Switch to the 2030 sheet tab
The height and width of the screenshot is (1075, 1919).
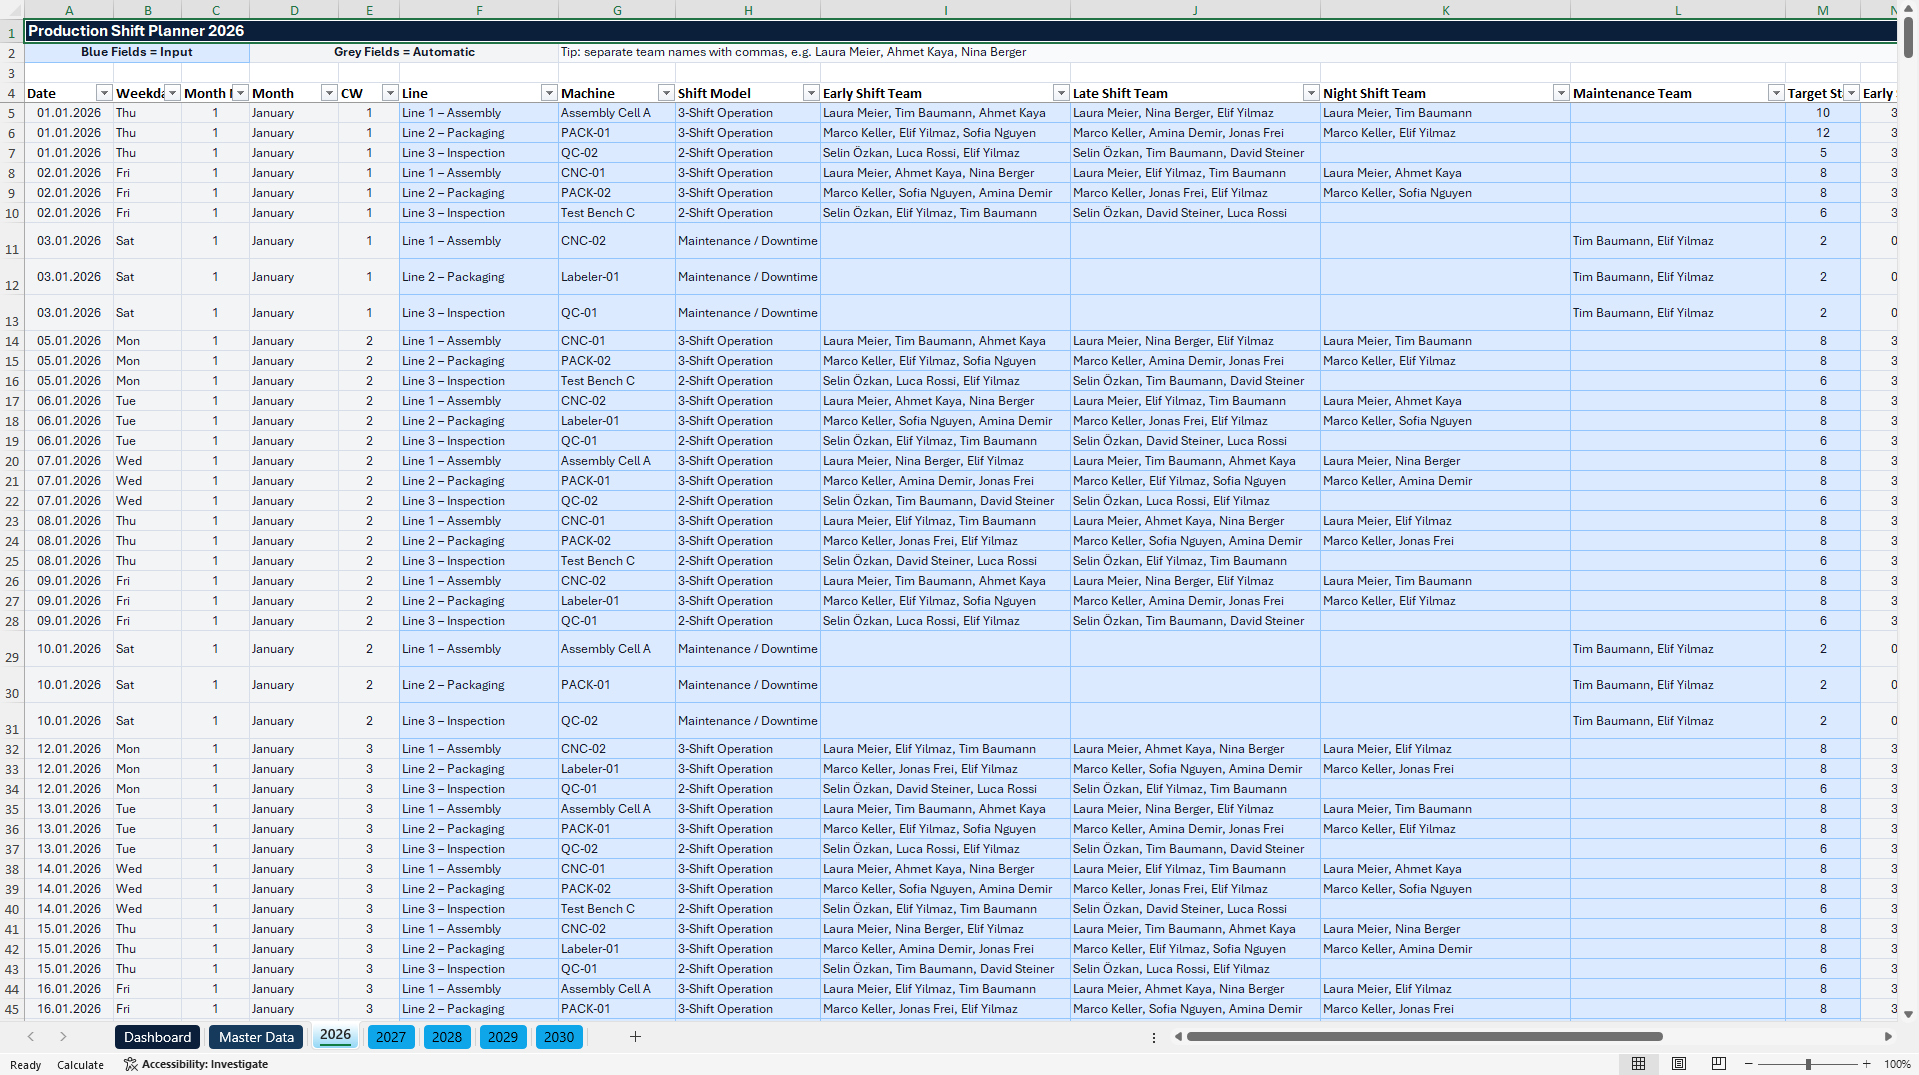point(559,1037)
